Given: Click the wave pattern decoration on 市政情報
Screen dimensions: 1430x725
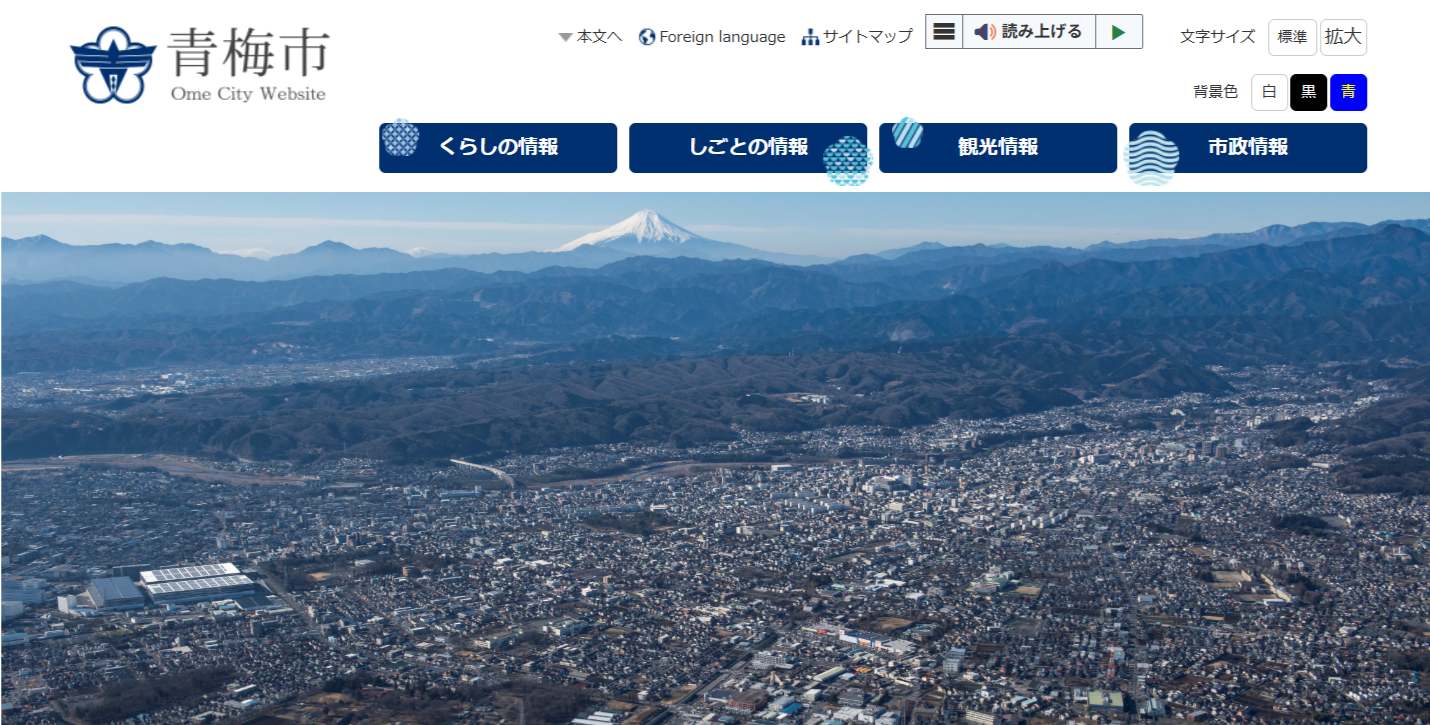Looking at the screenshot, I should click(x=1151, y=158).
